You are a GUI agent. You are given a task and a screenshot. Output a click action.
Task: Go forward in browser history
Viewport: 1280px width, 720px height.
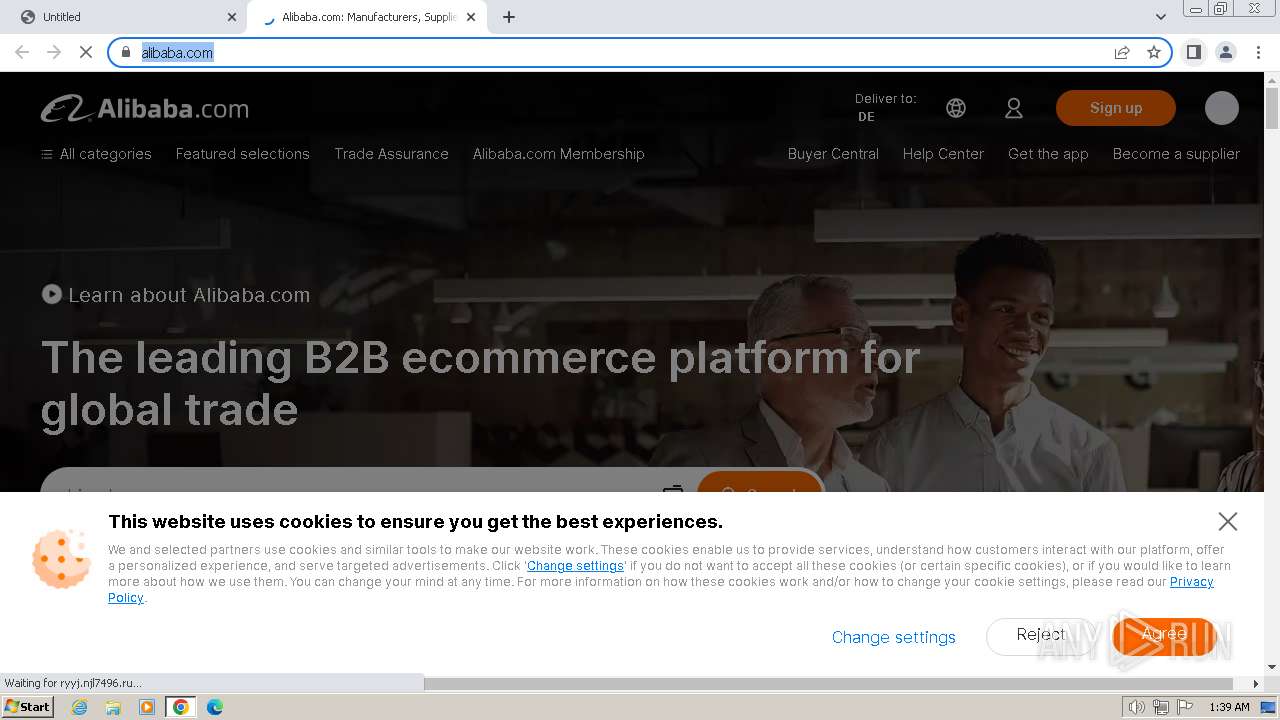click(x=54, y=52)
